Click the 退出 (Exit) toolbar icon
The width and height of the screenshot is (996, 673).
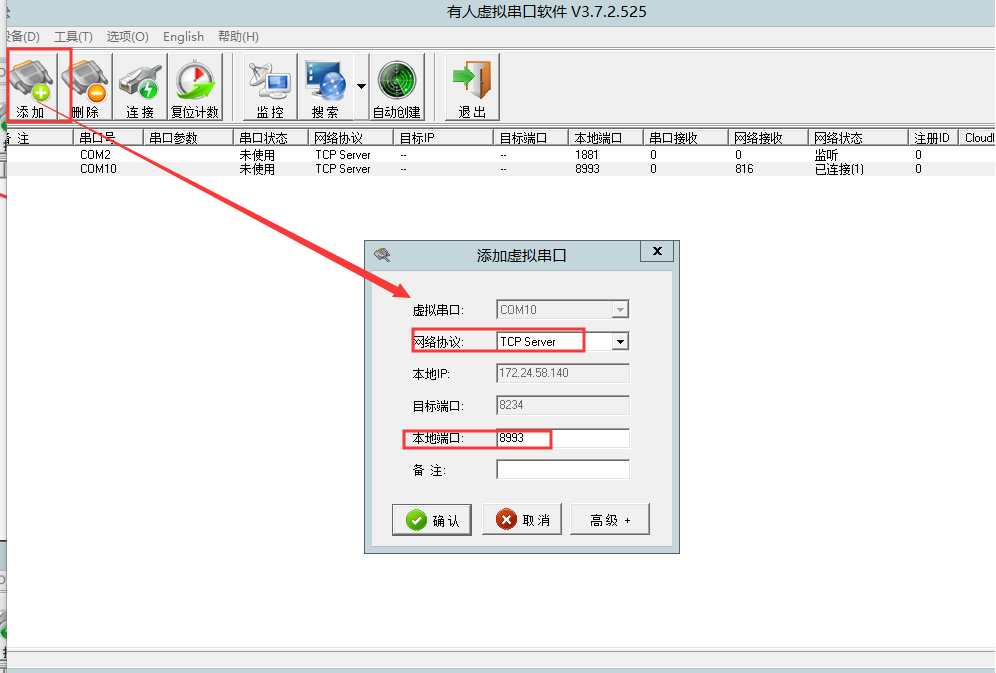[x=472, y=87]
